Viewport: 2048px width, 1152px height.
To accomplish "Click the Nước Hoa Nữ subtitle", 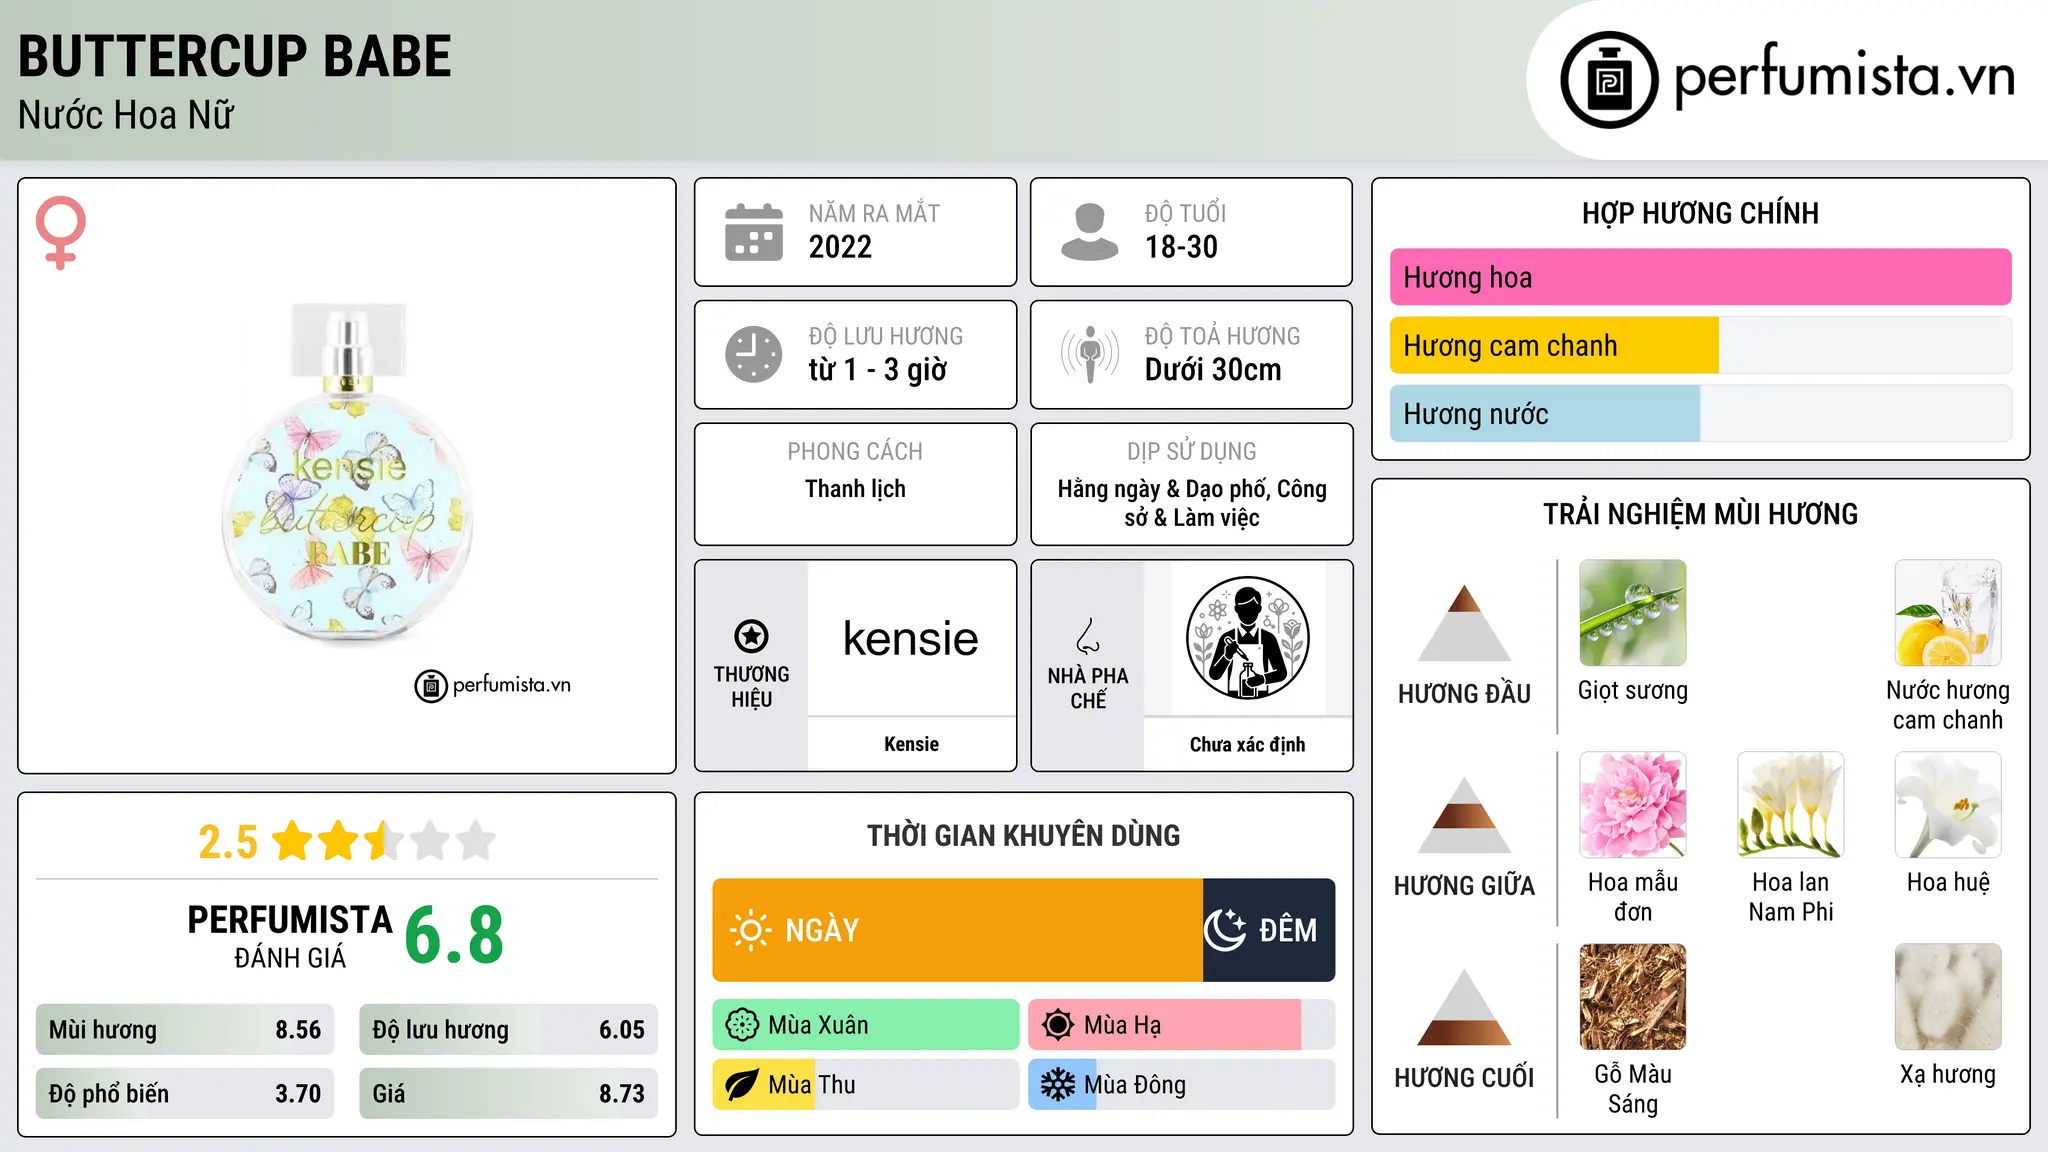I will tap(126, 115).
